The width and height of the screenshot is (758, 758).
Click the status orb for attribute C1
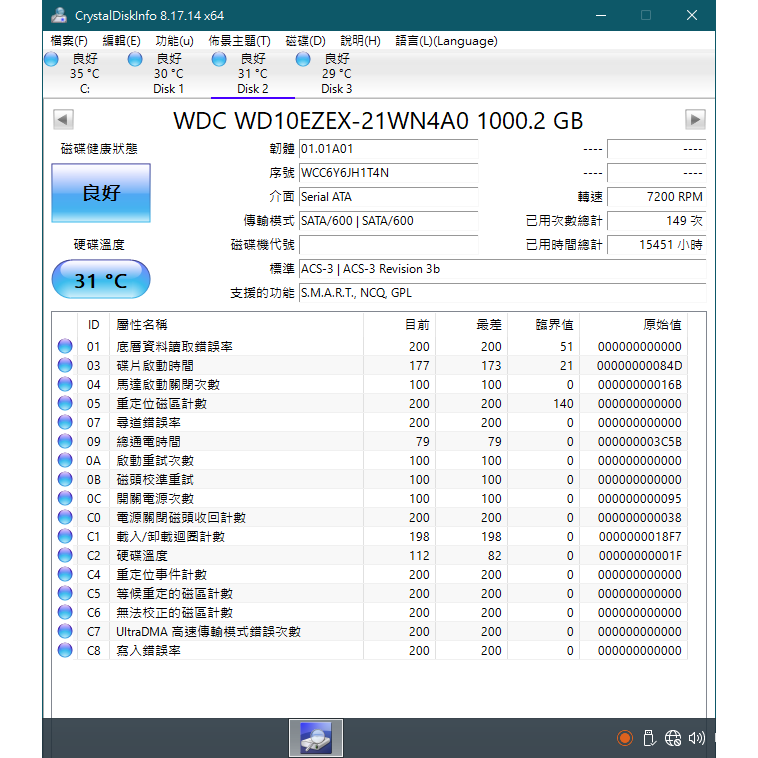click(65, 536)
